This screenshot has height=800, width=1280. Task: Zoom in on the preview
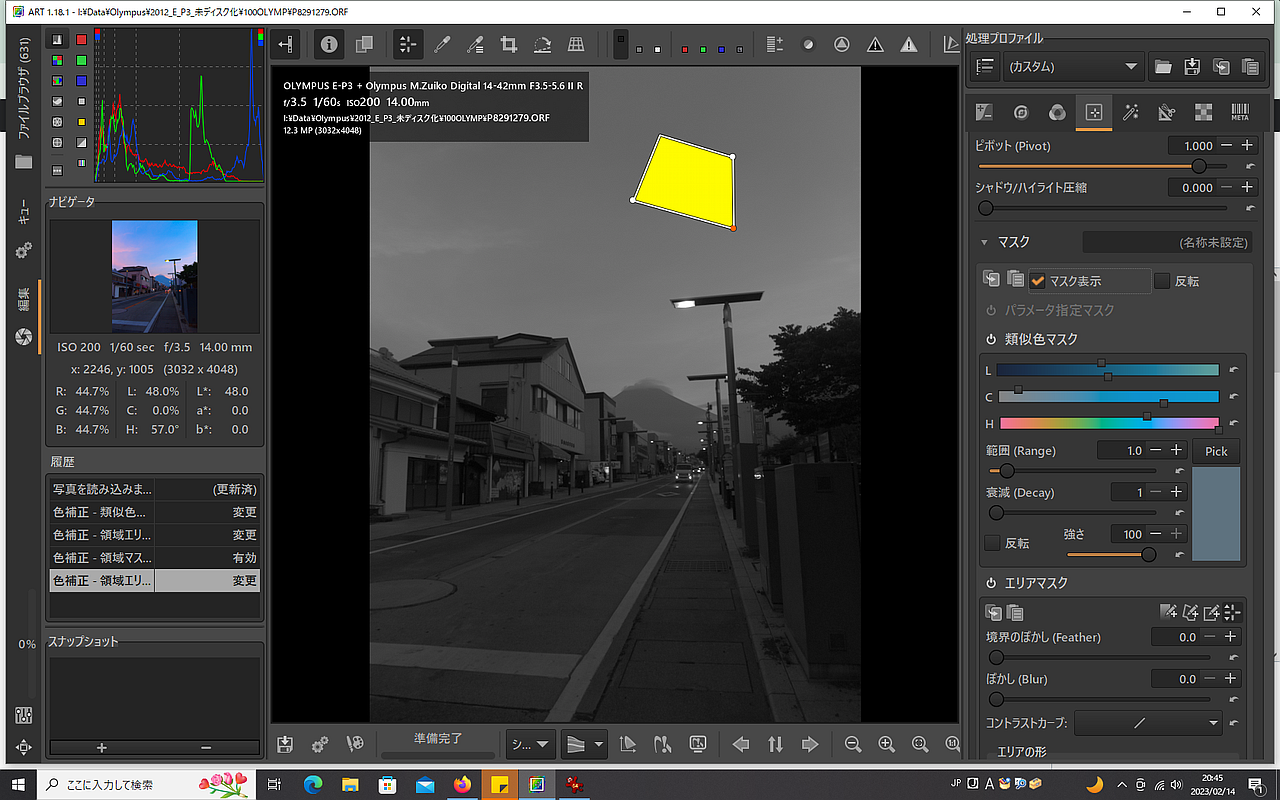click(886, 744)
